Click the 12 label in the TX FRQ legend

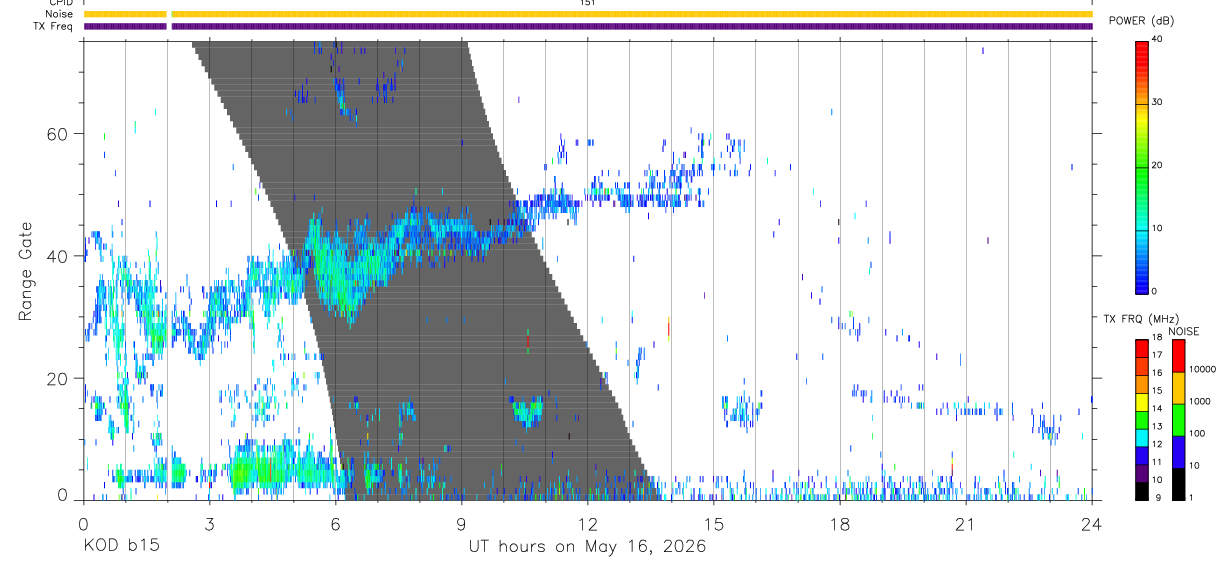point(1158,444)
